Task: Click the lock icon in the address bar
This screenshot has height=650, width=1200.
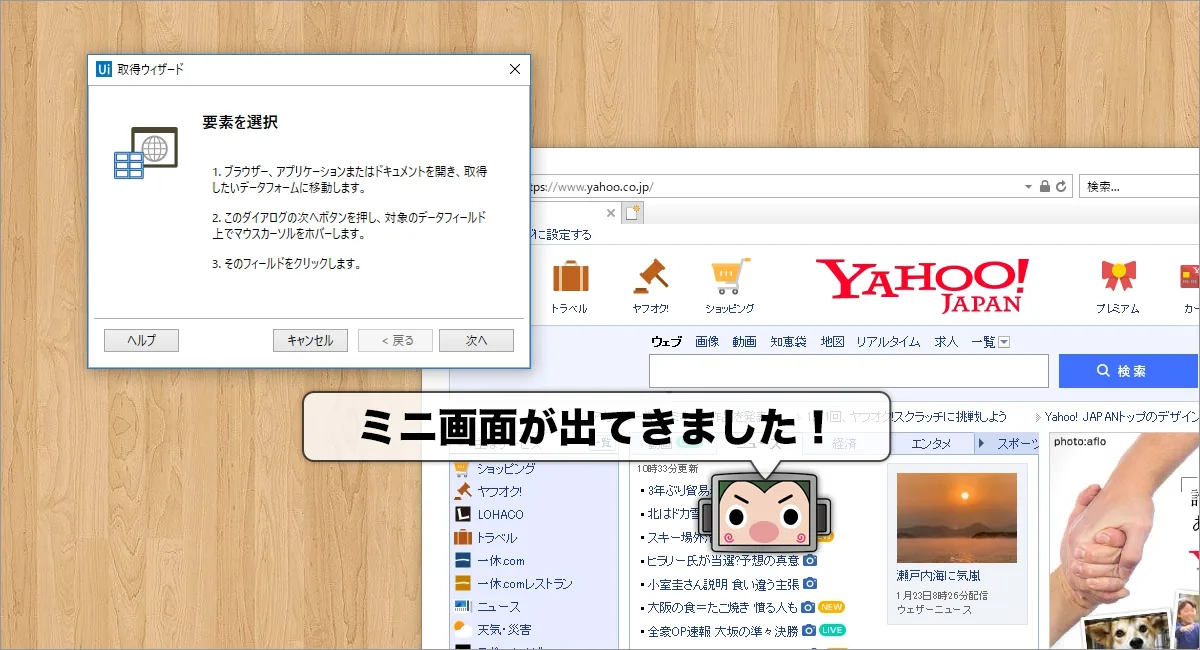Action: [1045, 186]
